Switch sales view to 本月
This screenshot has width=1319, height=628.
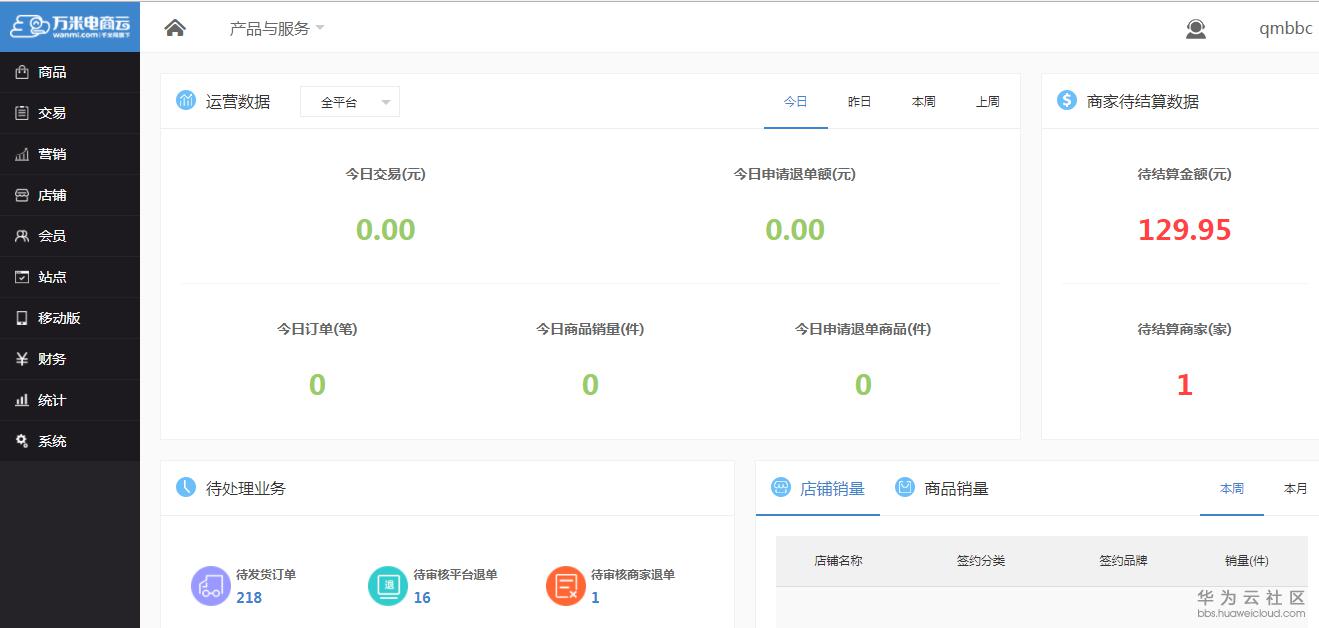pos(1295,489)
